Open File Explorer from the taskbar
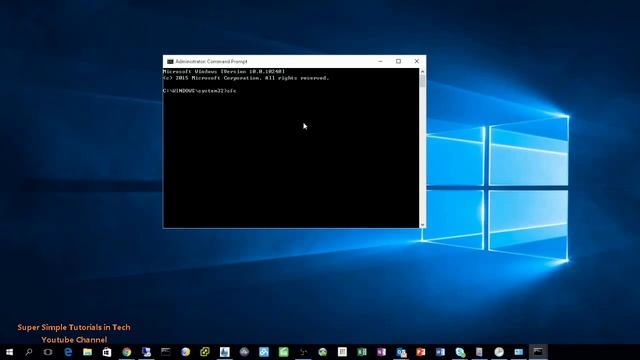 pyautogui.click(x=87, y=352)
